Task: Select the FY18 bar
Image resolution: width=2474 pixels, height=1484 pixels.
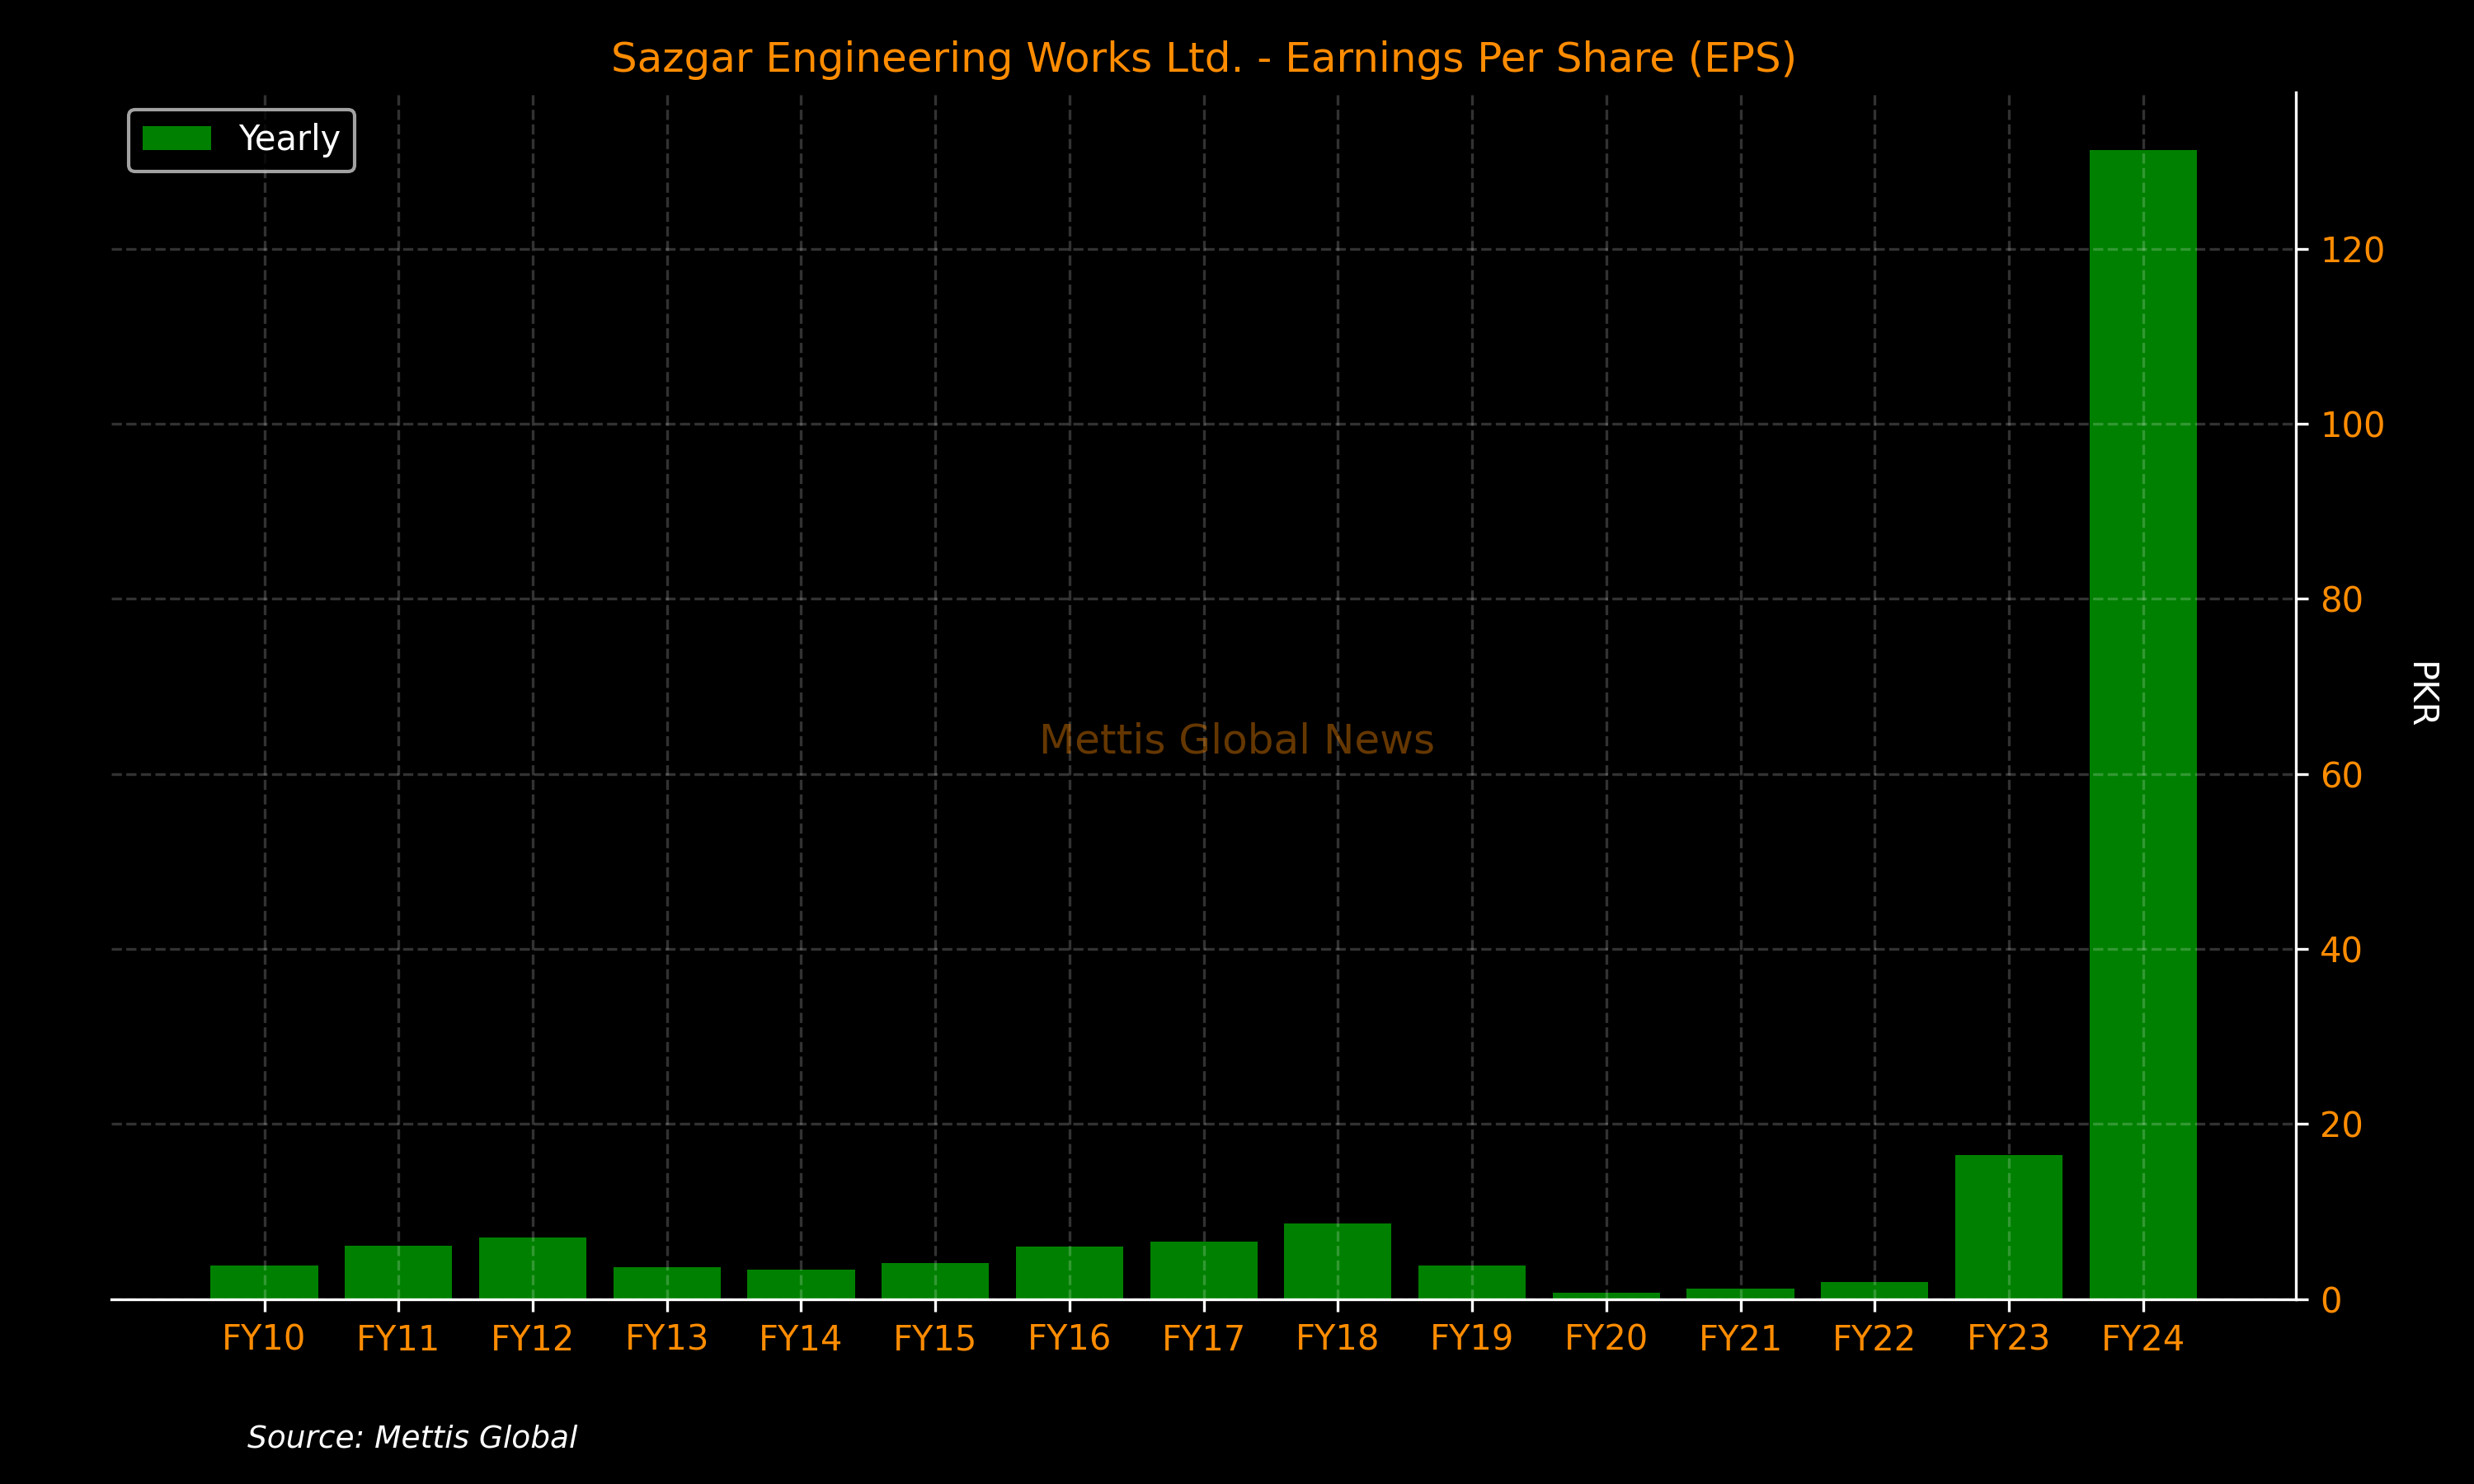Action: [x=1337, y=1261]
